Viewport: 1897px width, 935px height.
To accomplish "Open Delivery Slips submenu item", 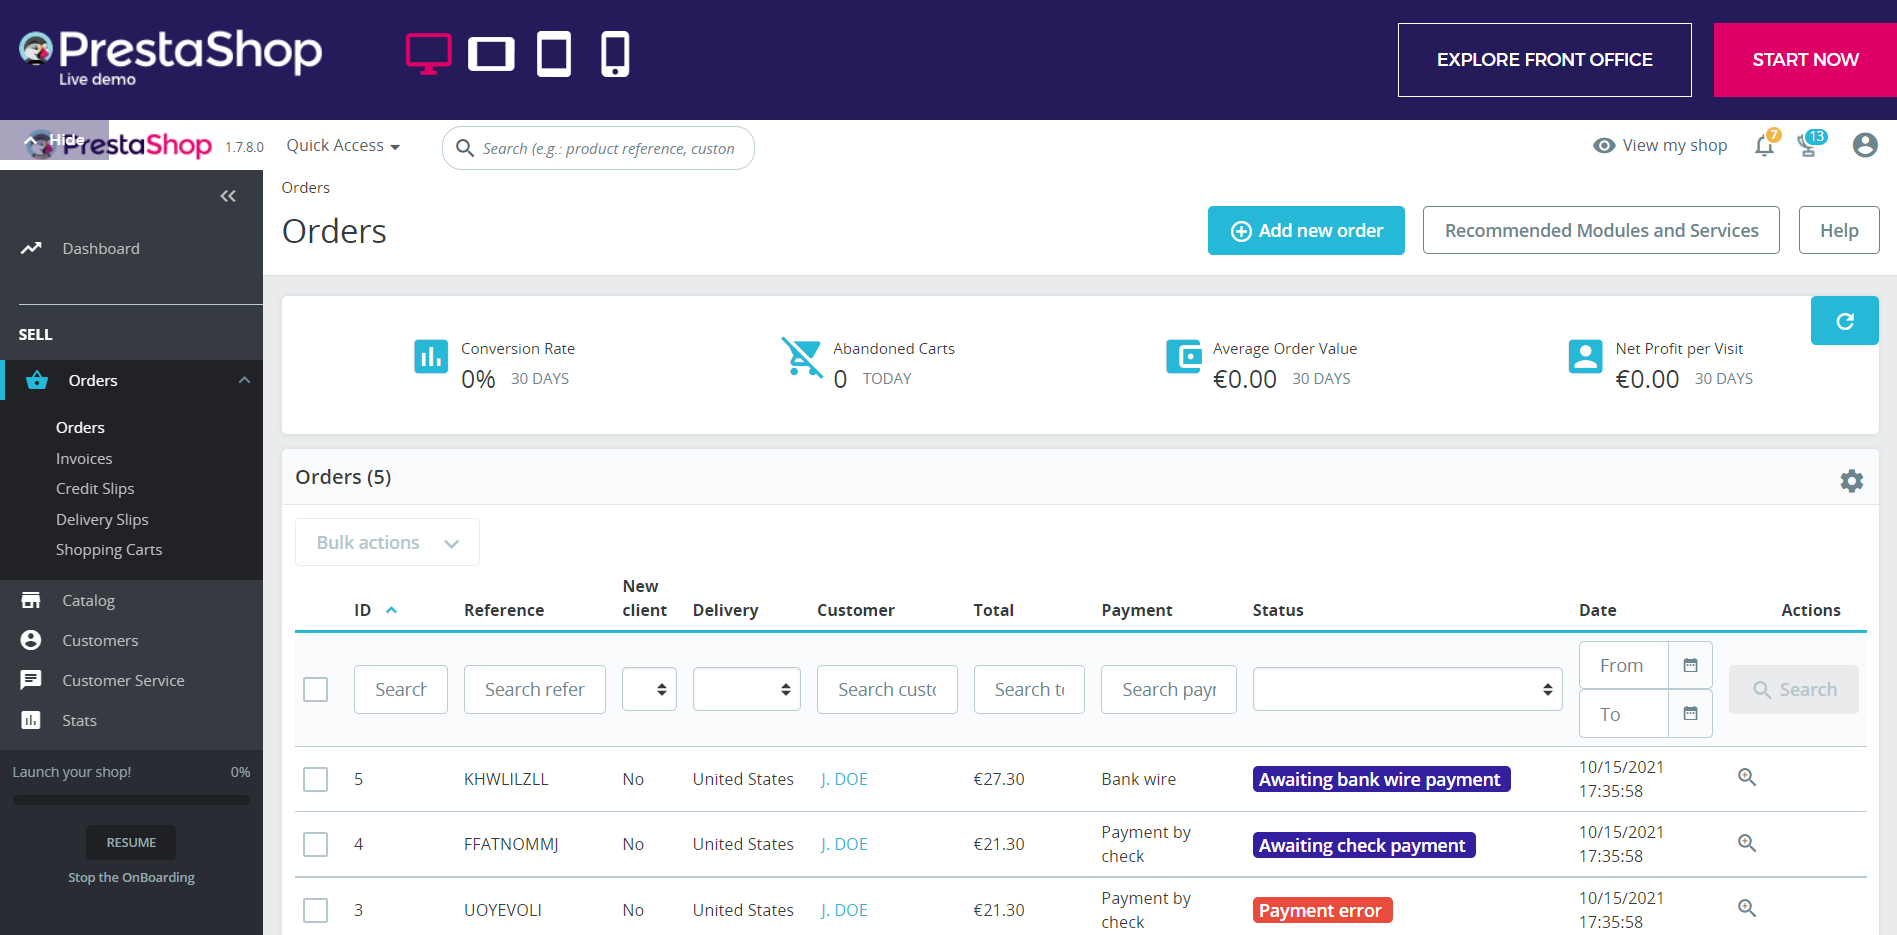I will (x=102, y=519).
